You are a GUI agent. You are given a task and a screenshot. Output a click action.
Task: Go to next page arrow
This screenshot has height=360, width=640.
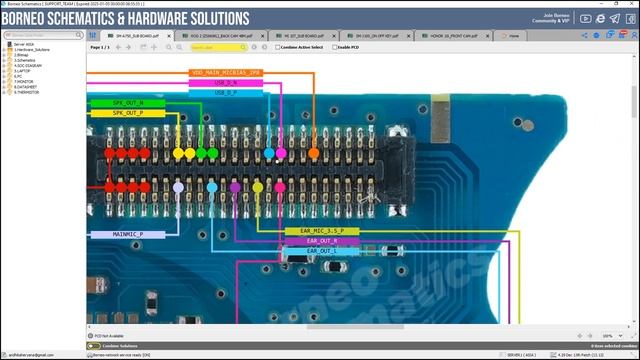128,47
